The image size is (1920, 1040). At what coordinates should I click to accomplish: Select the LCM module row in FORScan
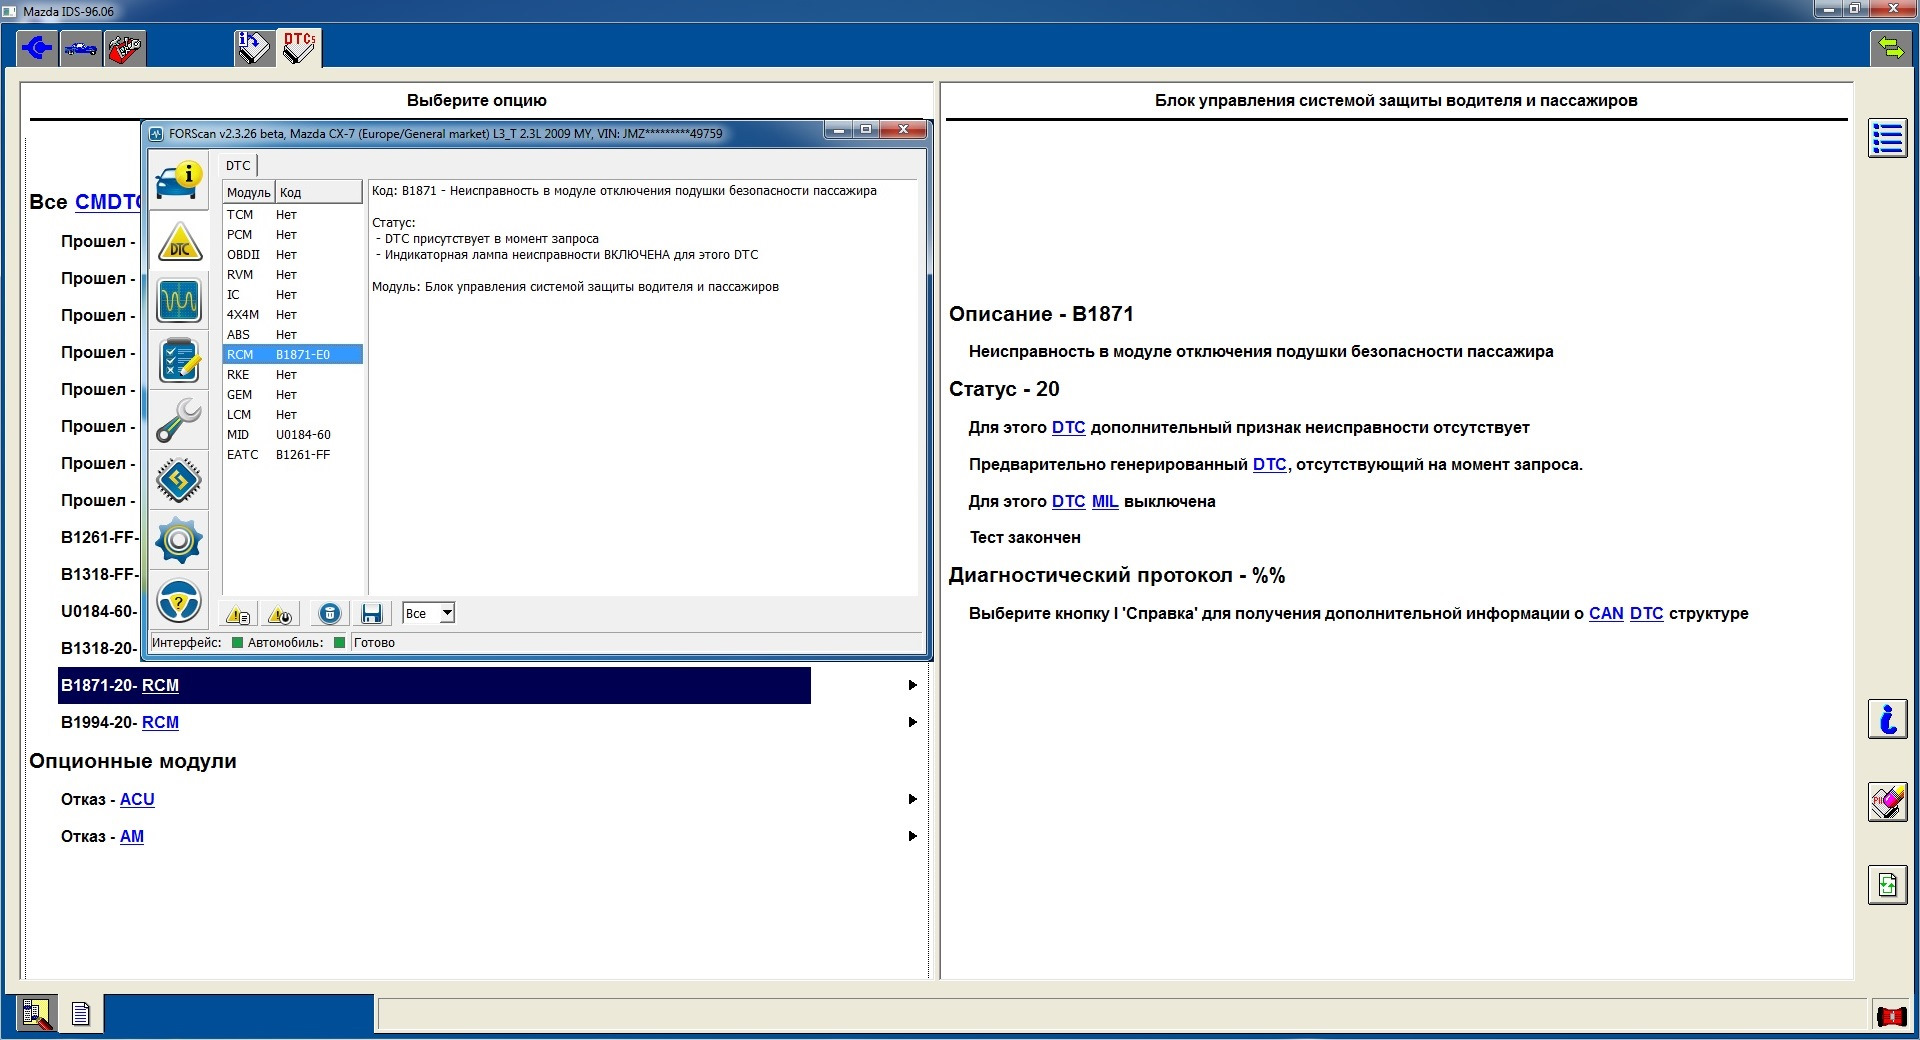click(x=292, y=415)
